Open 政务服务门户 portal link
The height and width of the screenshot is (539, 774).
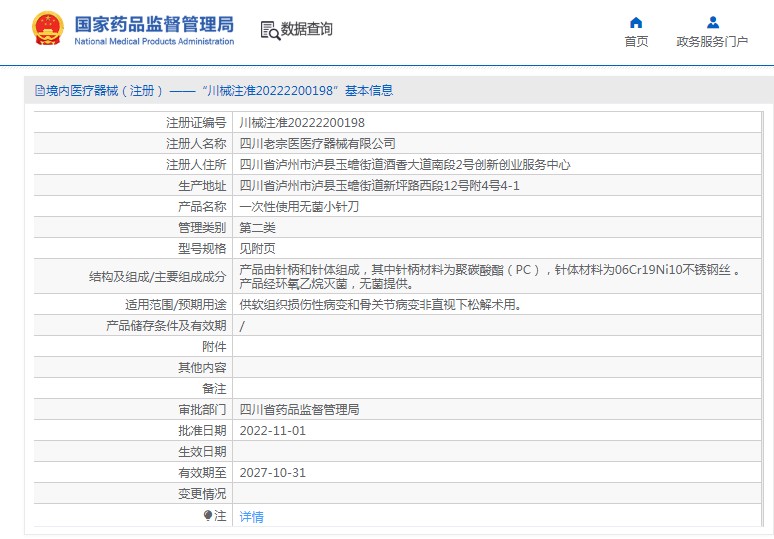pyautogui.click(x=712, y=41)
